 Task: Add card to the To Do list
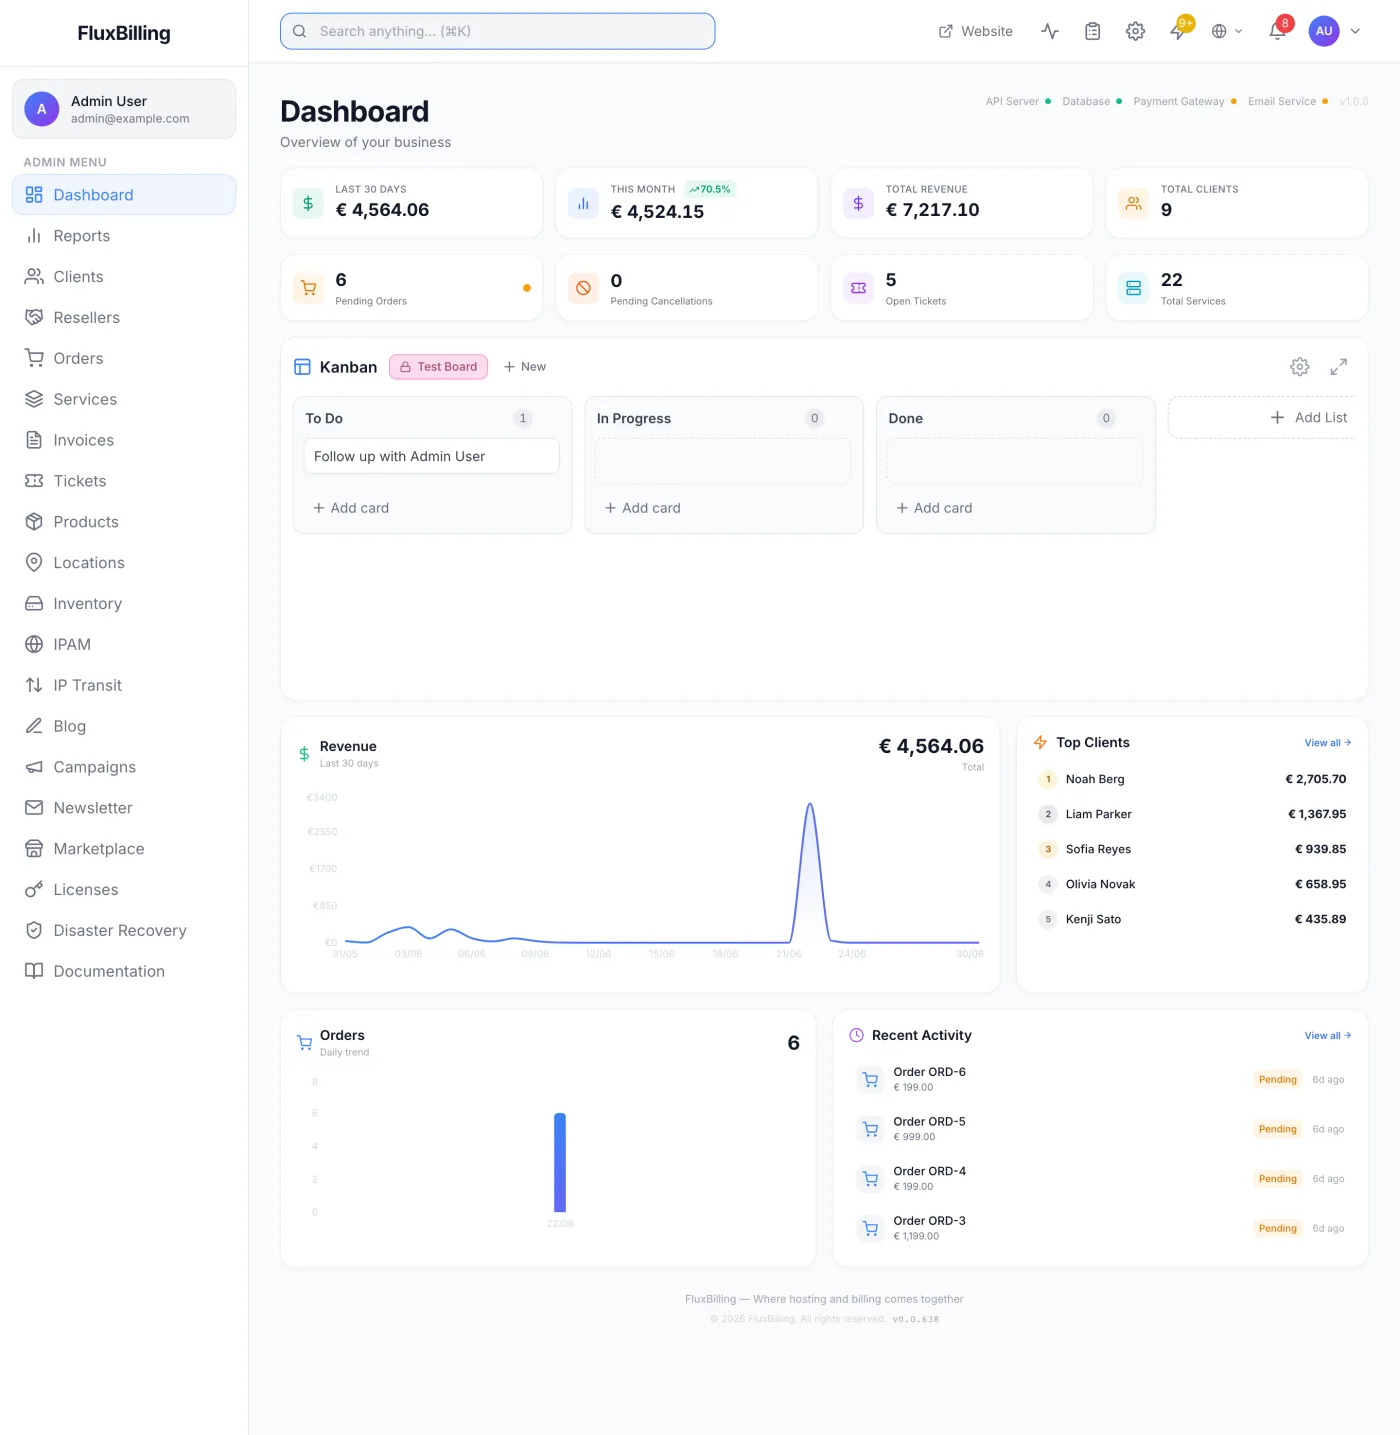[x=351, y=508]
